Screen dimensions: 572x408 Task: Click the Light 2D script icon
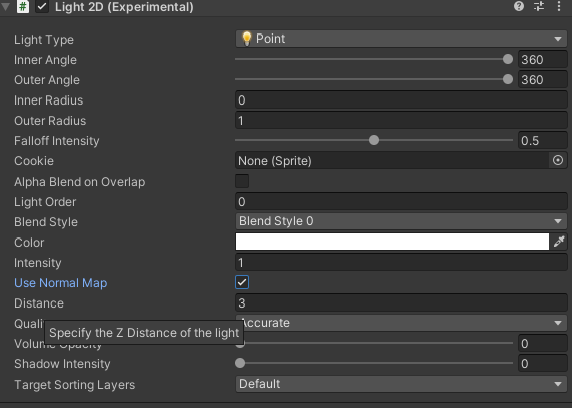23,7
